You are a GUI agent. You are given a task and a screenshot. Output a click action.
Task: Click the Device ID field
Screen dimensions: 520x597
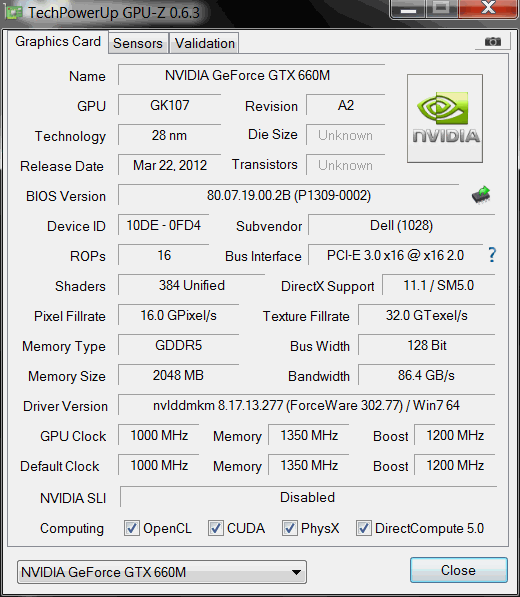pyautogui.click(x=163, y=225)
